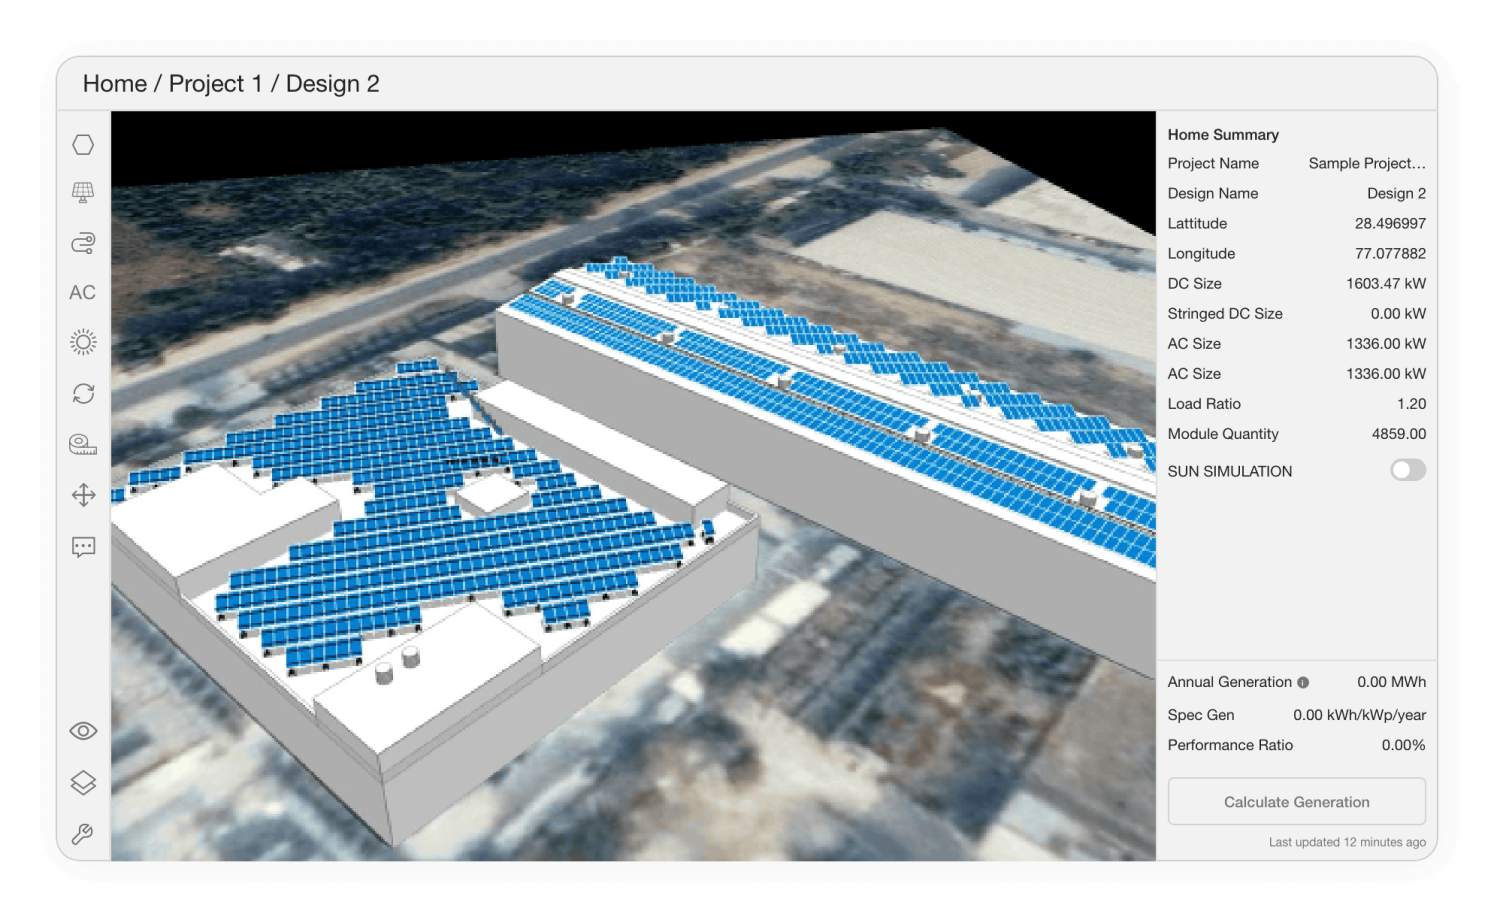Open the layers stack panel

point(83,783)
